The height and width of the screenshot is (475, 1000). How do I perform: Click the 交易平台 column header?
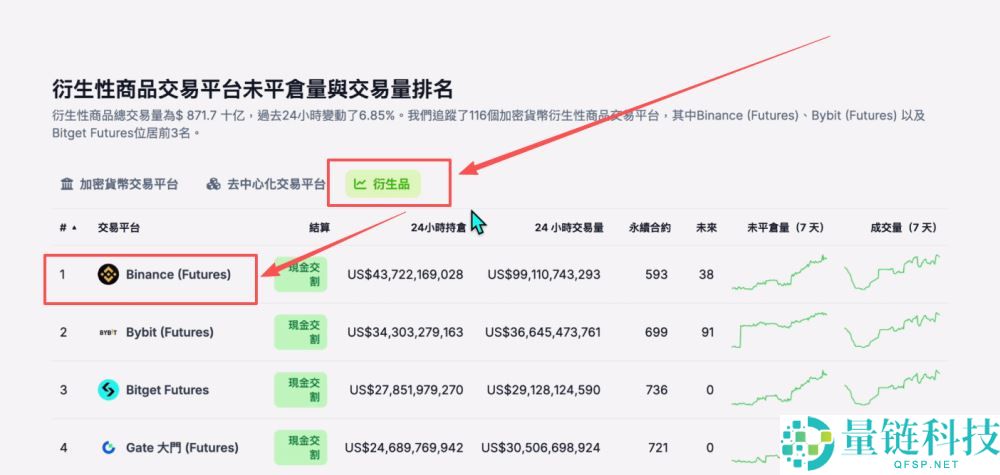(x=119, y=228)
